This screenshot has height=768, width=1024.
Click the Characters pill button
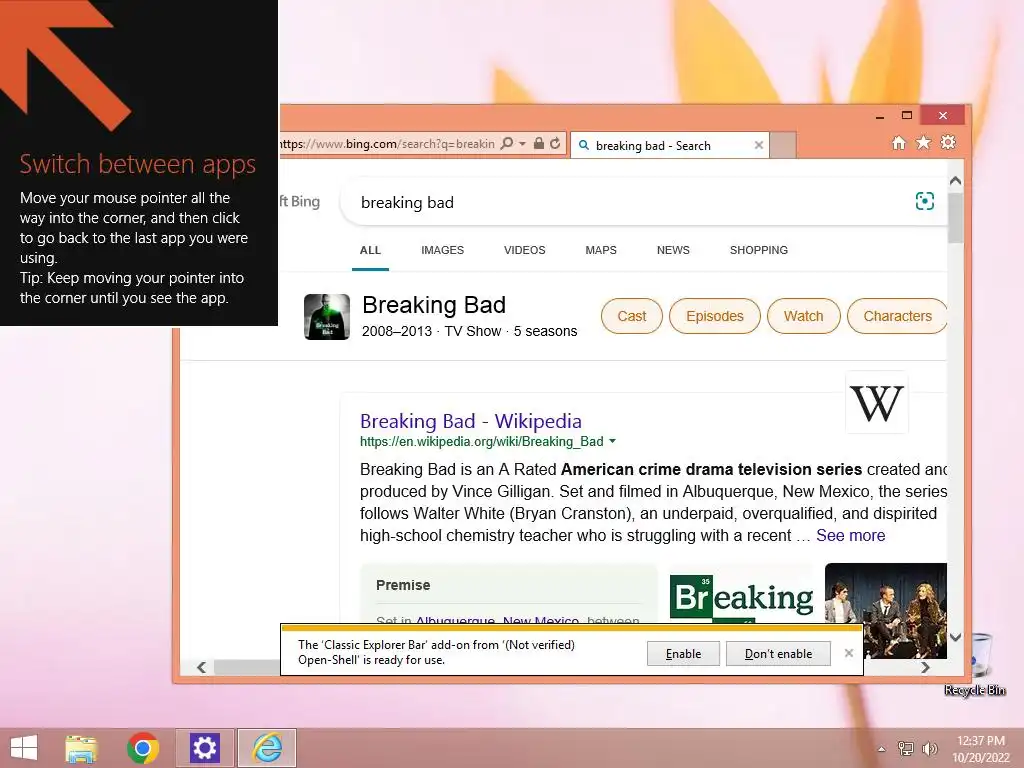897,316
